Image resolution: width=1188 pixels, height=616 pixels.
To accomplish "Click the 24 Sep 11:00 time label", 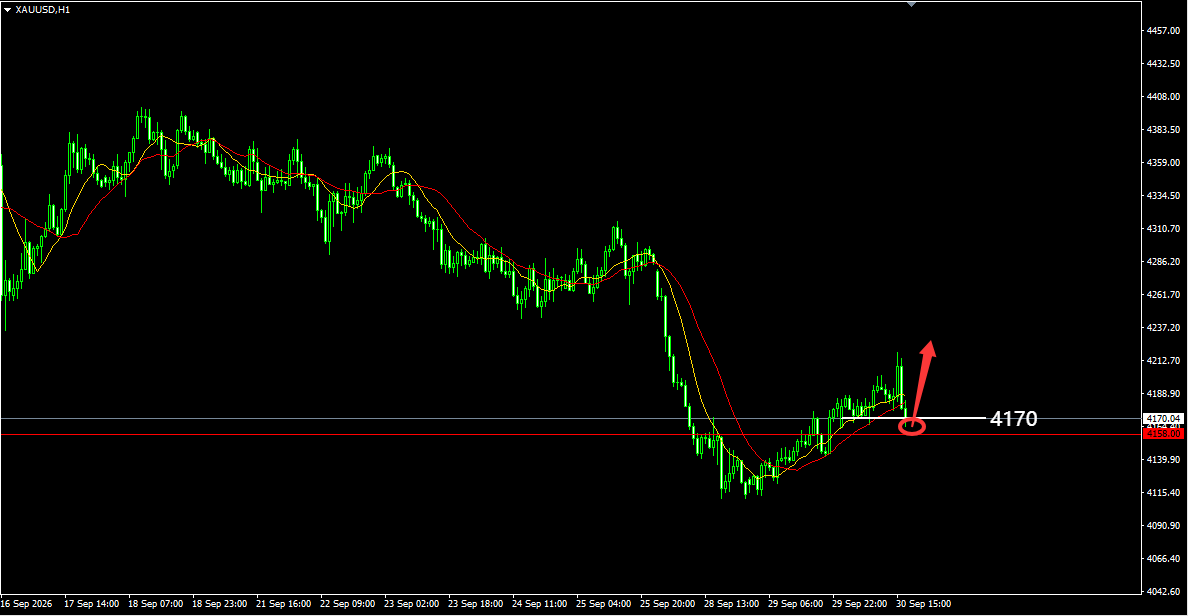I will (539, 604).
